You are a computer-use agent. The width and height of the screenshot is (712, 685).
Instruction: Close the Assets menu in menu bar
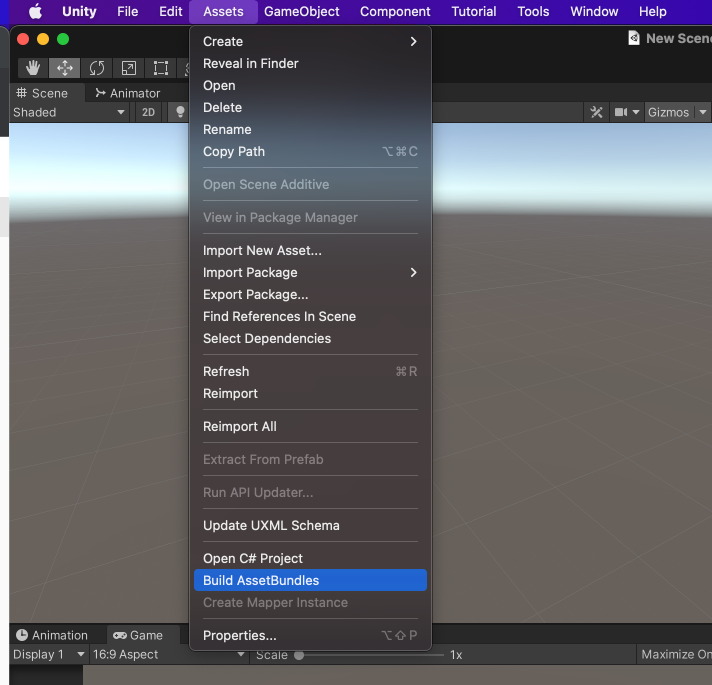[223, 11]
